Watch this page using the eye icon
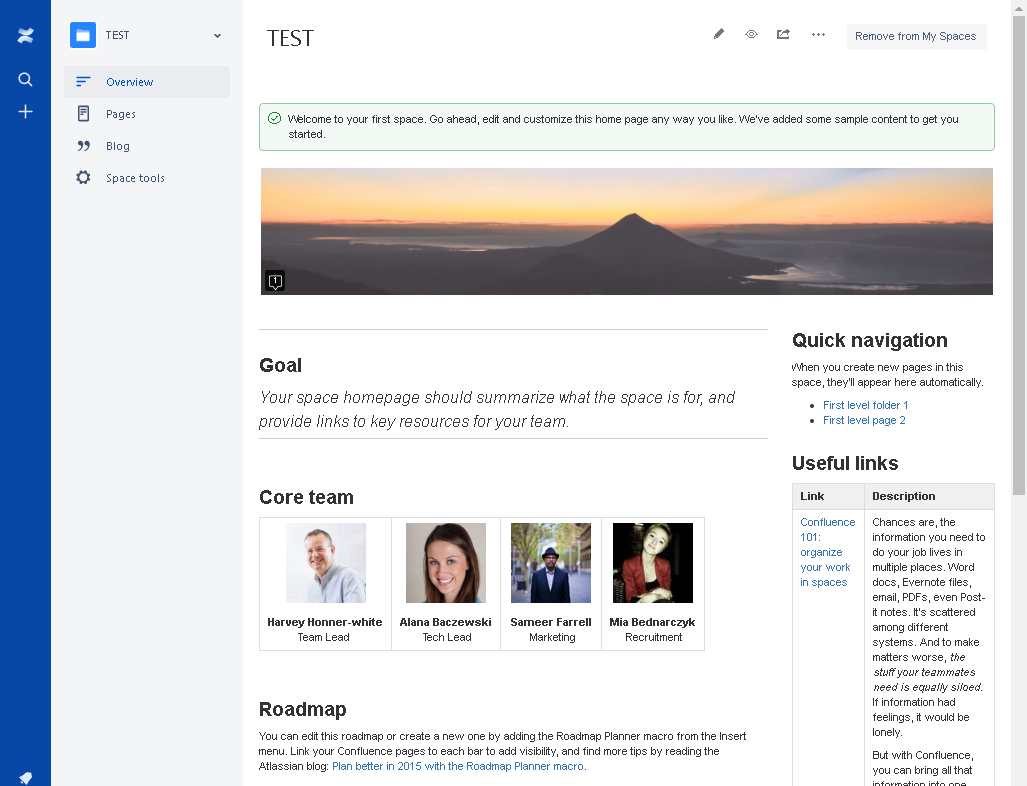The image size is (1027, 786). tap(751, 34)
